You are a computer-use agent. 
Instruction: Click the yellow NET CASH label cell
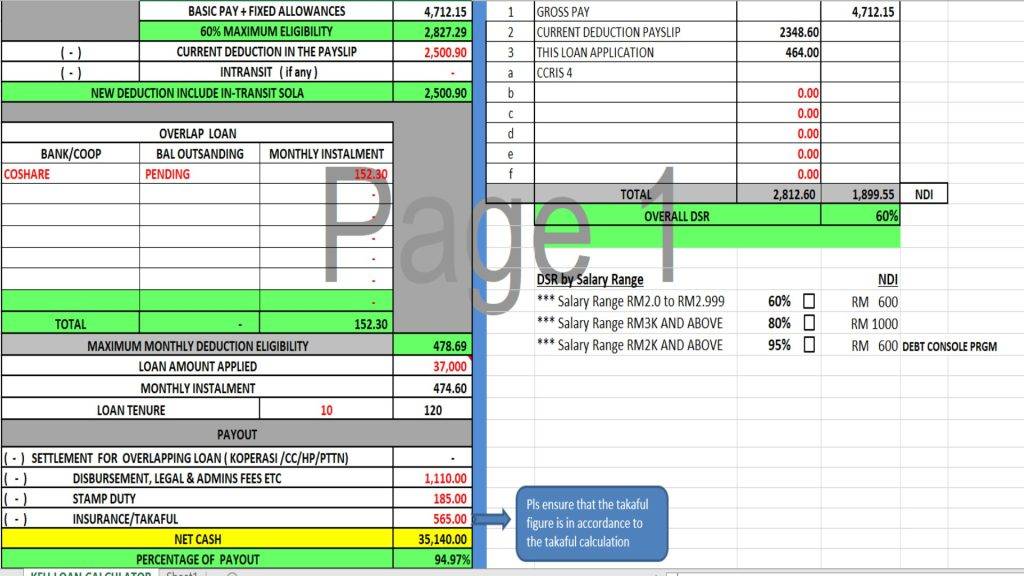point(197,539)
